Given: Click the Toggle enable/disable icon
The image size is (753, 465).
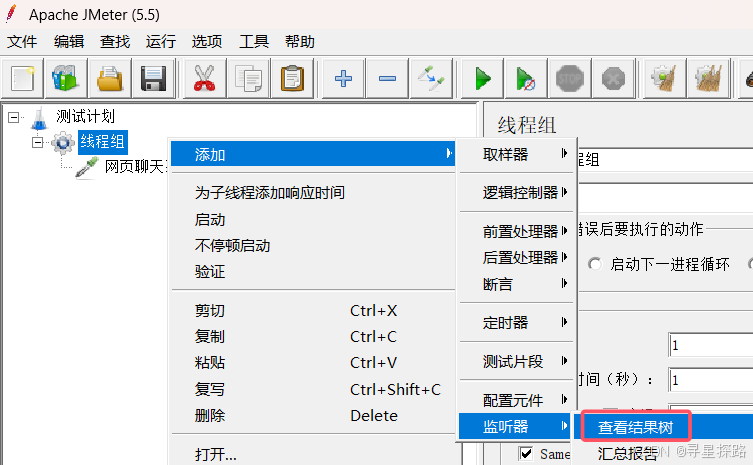Looking at the screenshot, I should point(431,78).
